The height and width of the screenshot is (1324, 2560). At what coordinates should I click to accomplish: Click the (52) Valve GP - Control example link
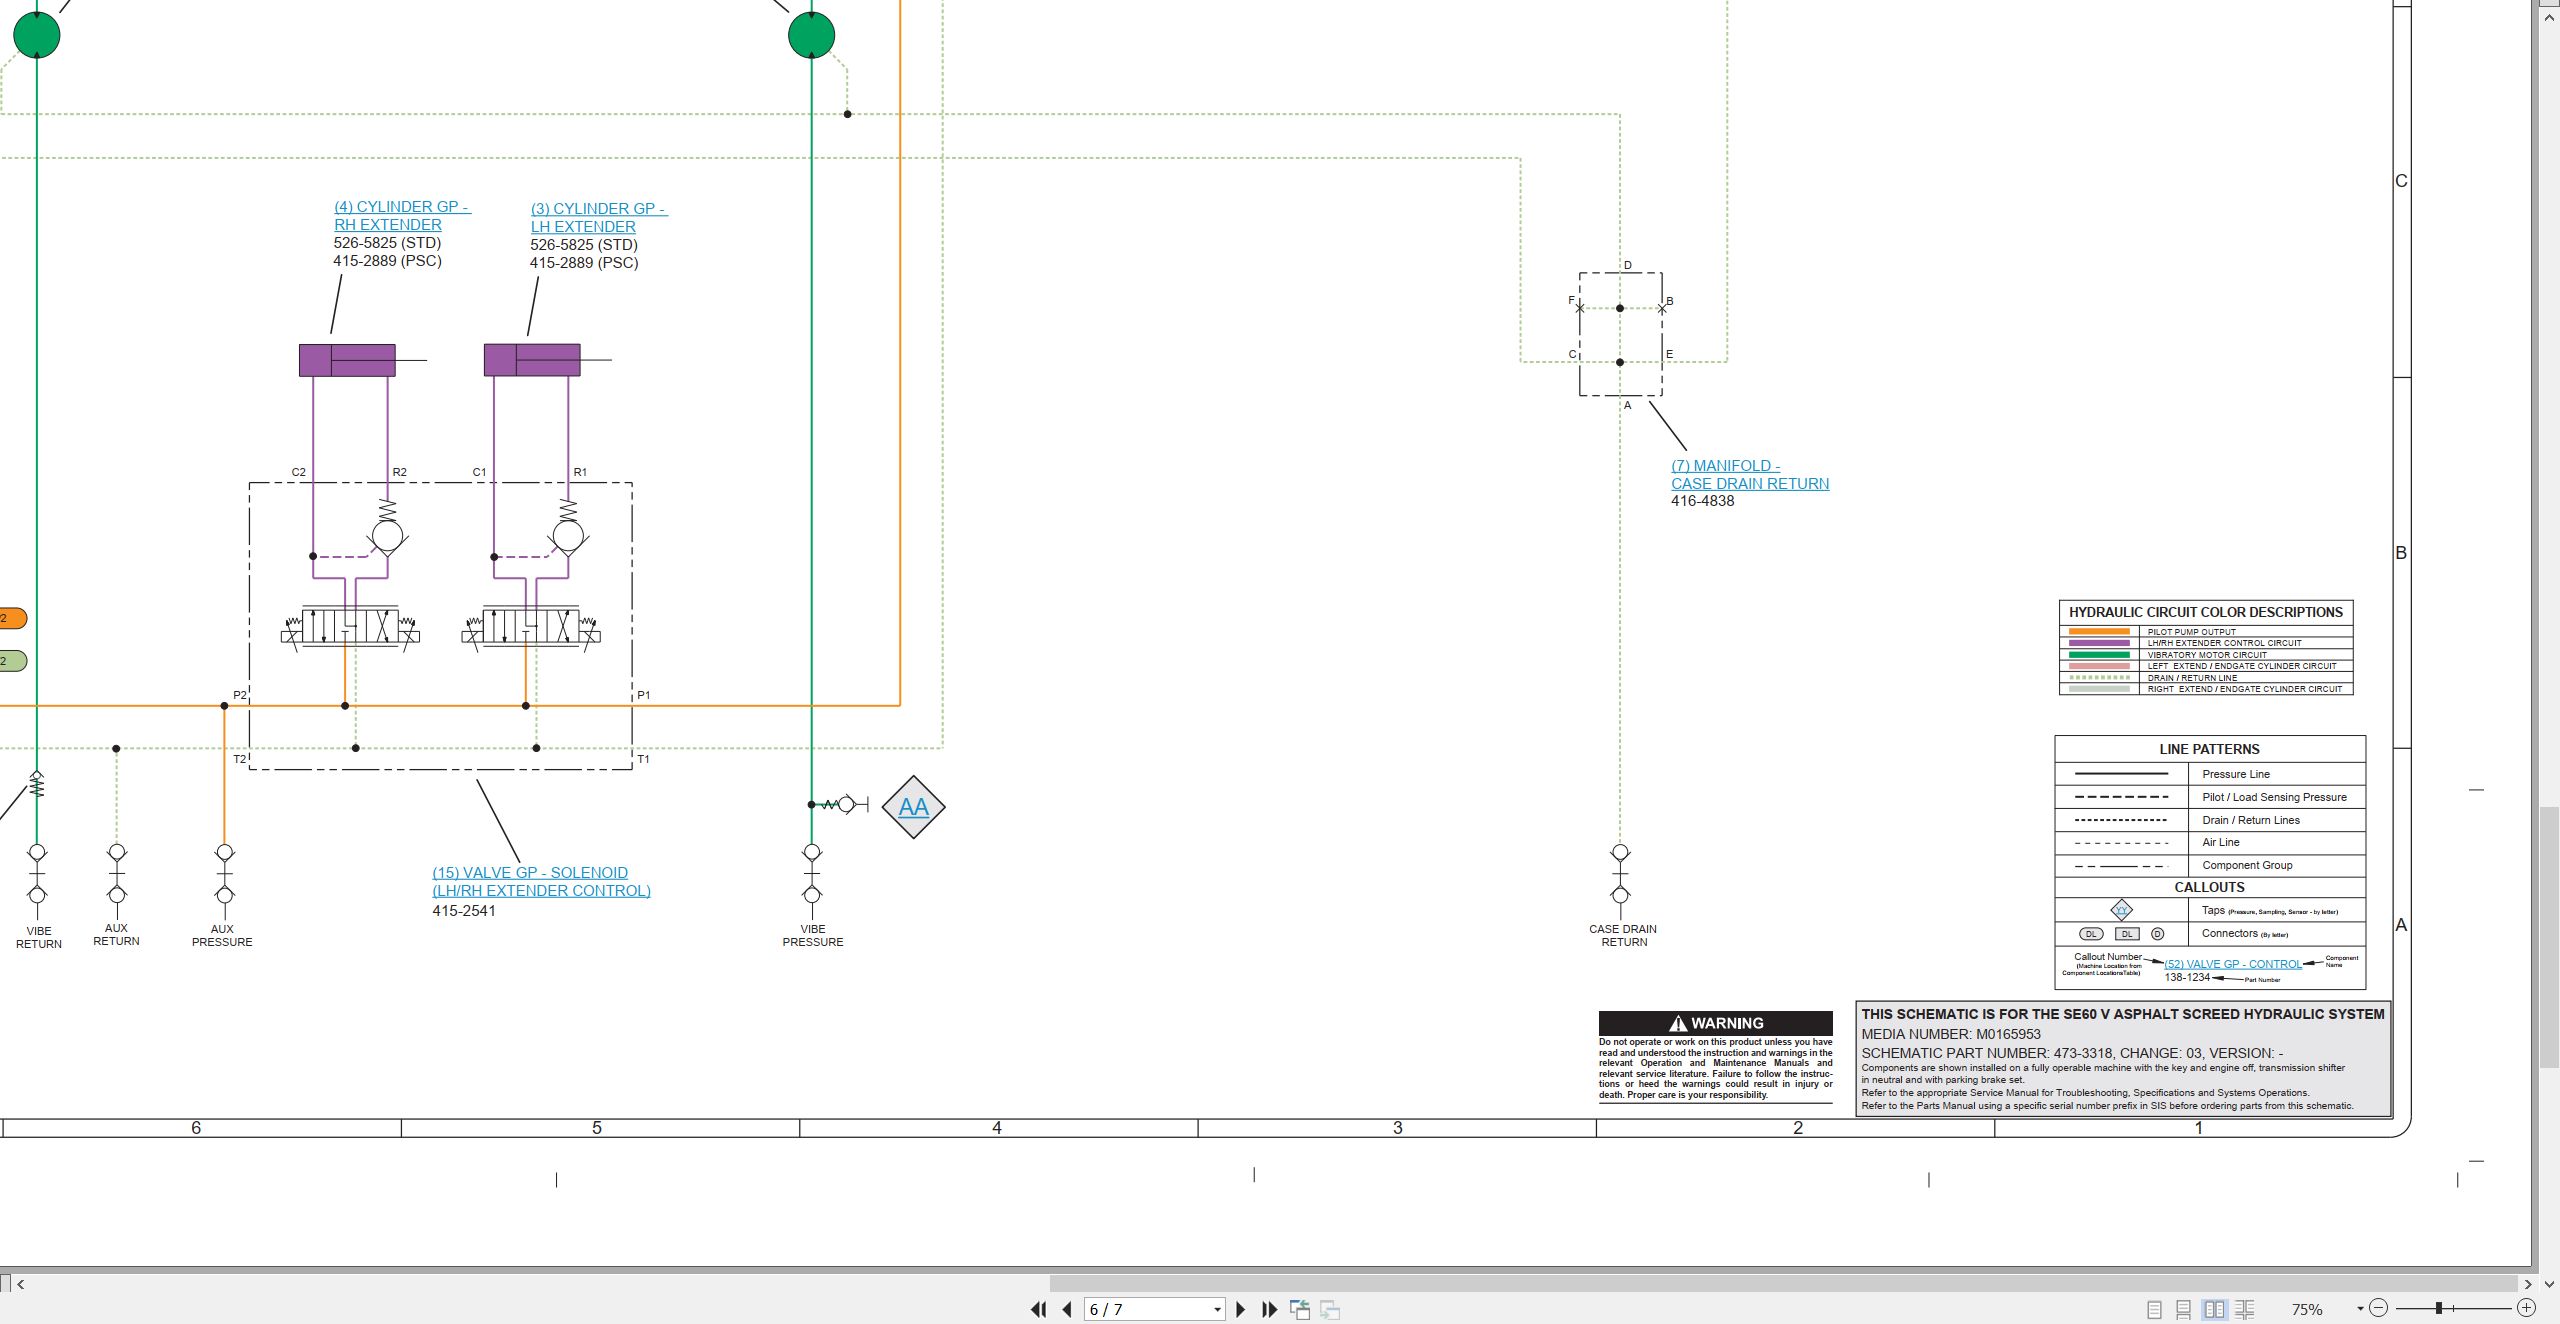pos(2233,964)
